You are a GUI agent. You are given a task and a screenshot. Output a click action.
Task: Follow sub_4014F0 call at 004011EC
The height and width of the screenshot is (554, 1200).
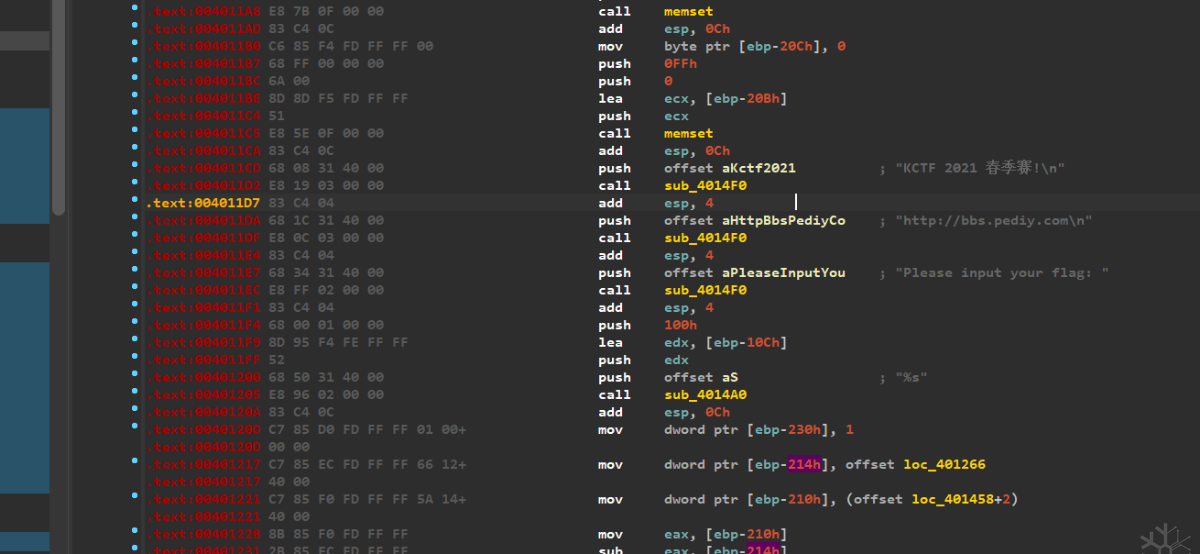click(705, 290)
